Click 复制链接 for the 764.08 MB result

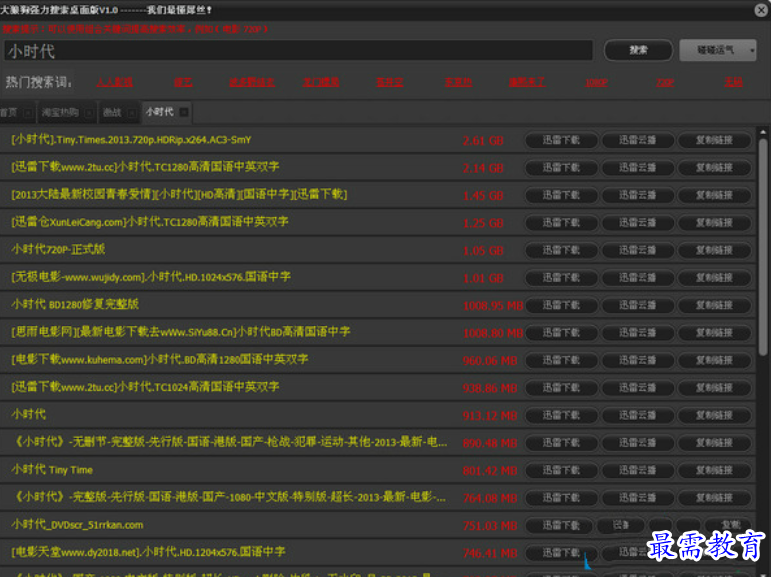pos(714,498)
